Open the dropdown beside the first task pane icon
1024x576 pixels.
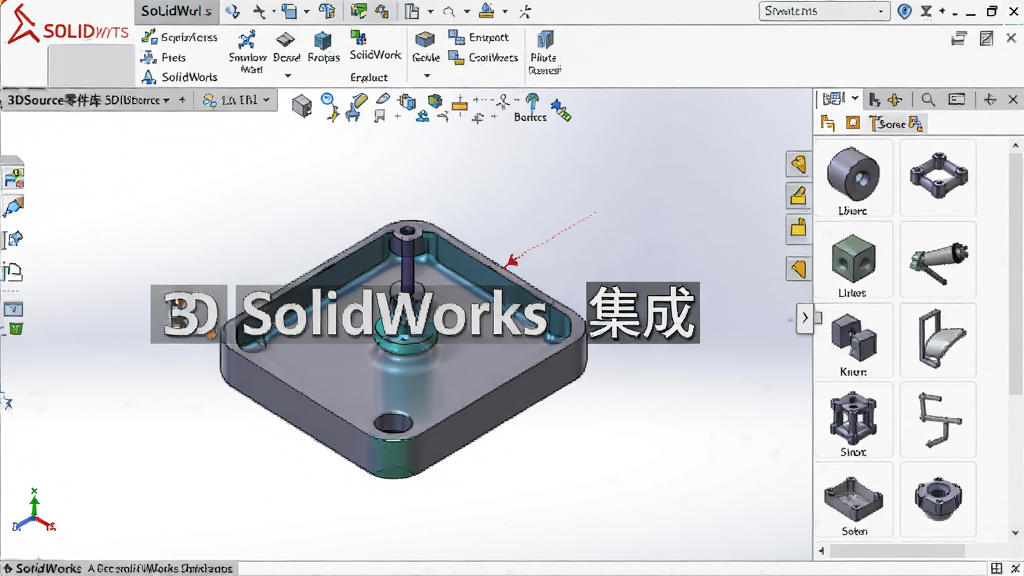point(855,99)
